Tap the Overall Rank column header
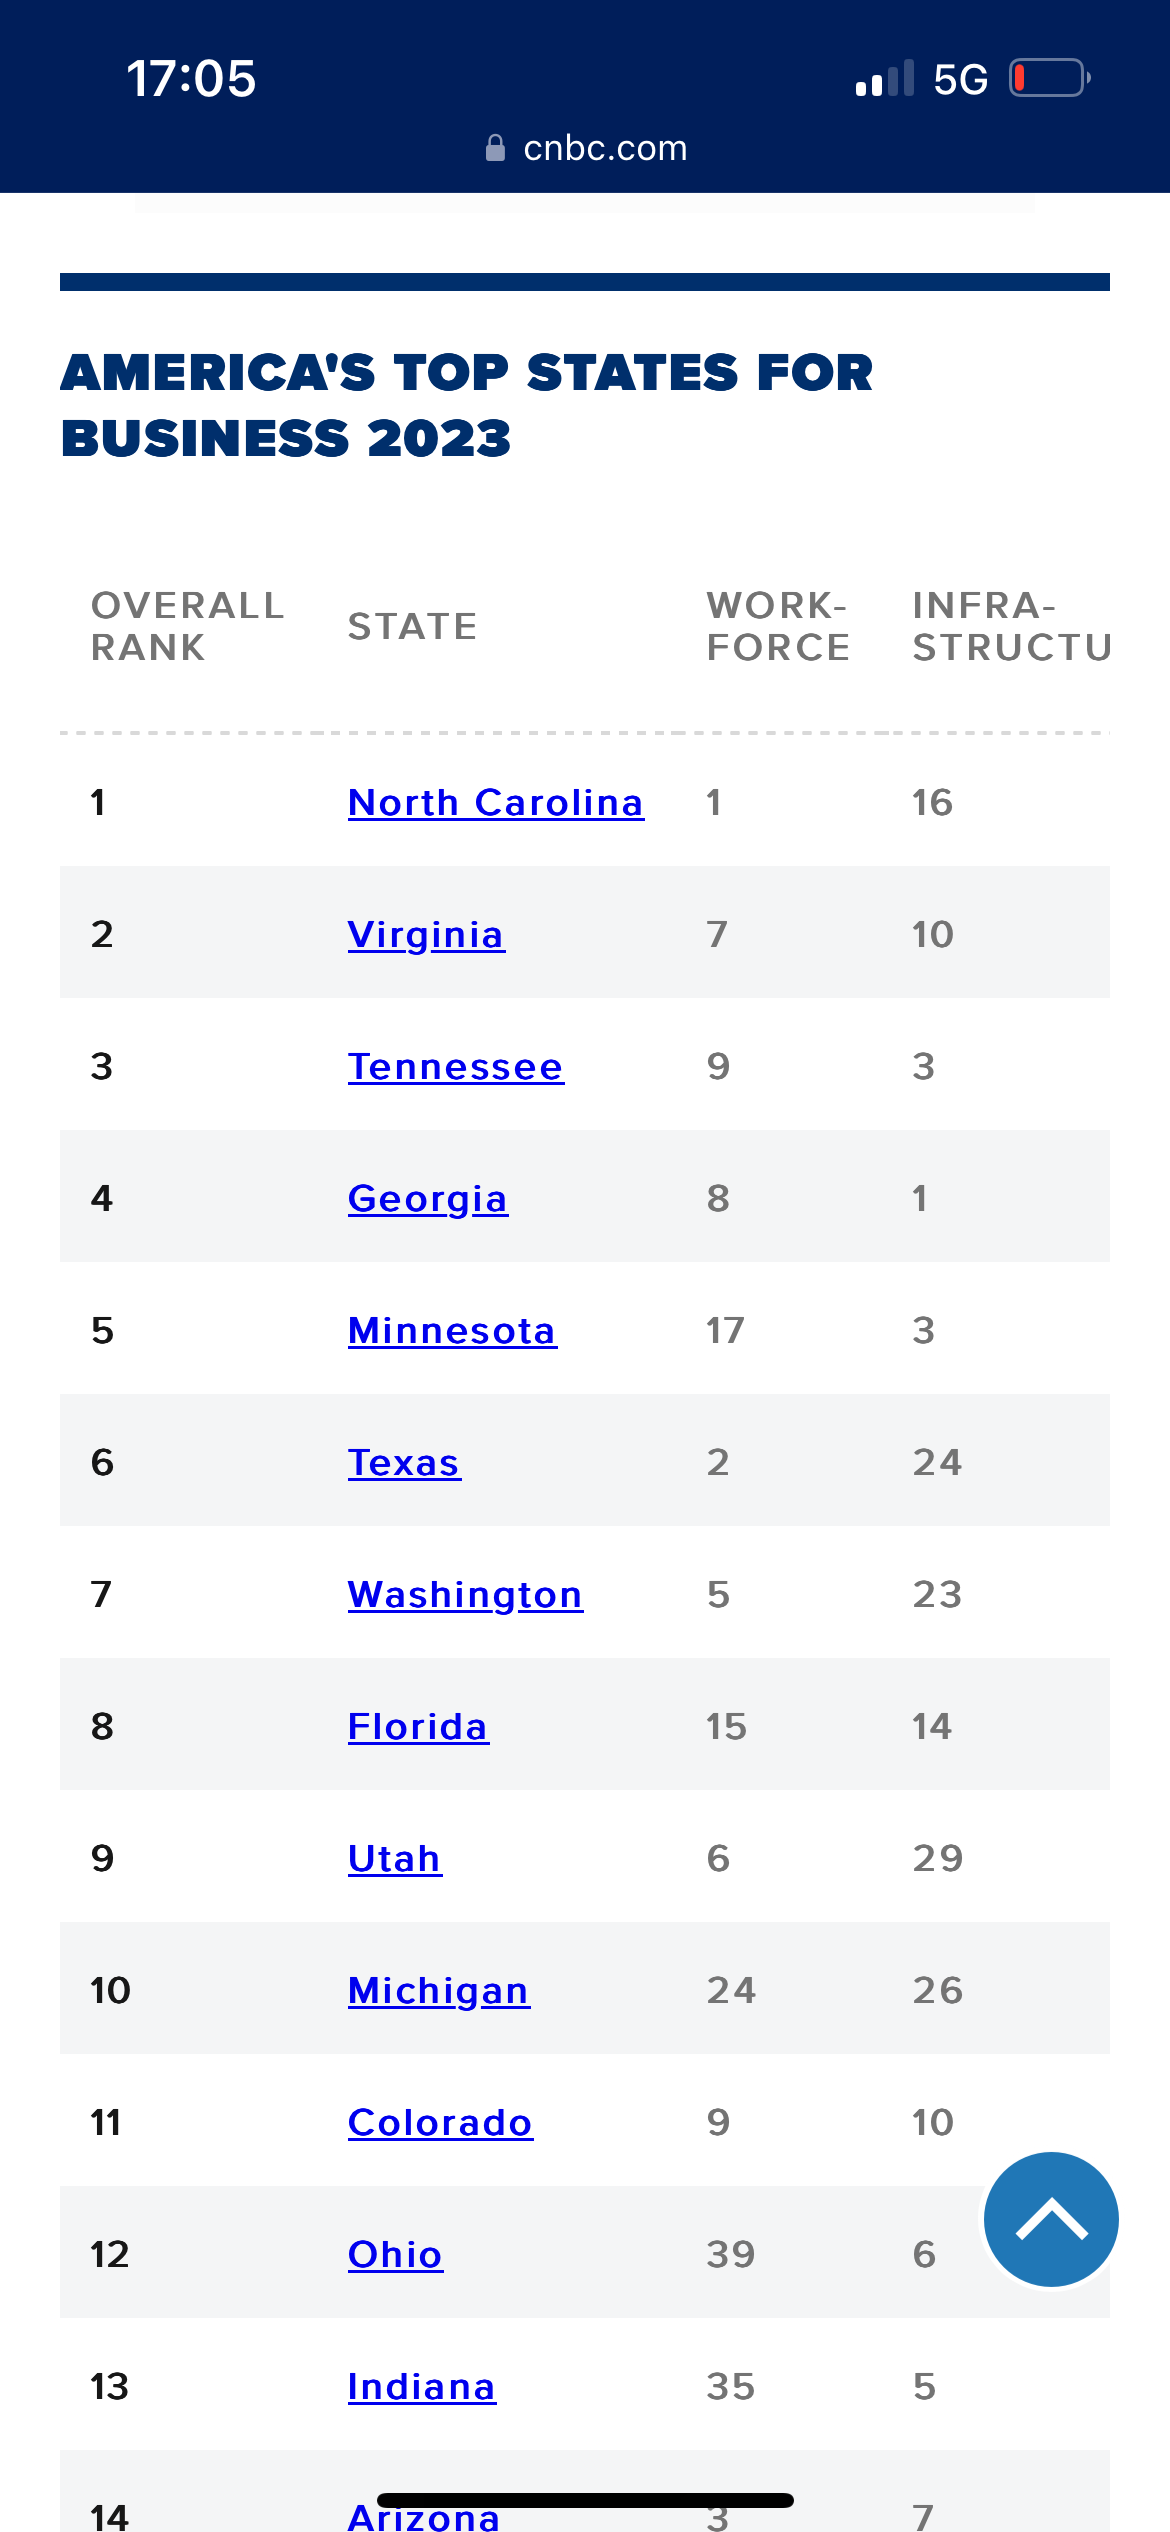The height and width of the screenshot is (2532, 1170). click(x=188, y=626)
